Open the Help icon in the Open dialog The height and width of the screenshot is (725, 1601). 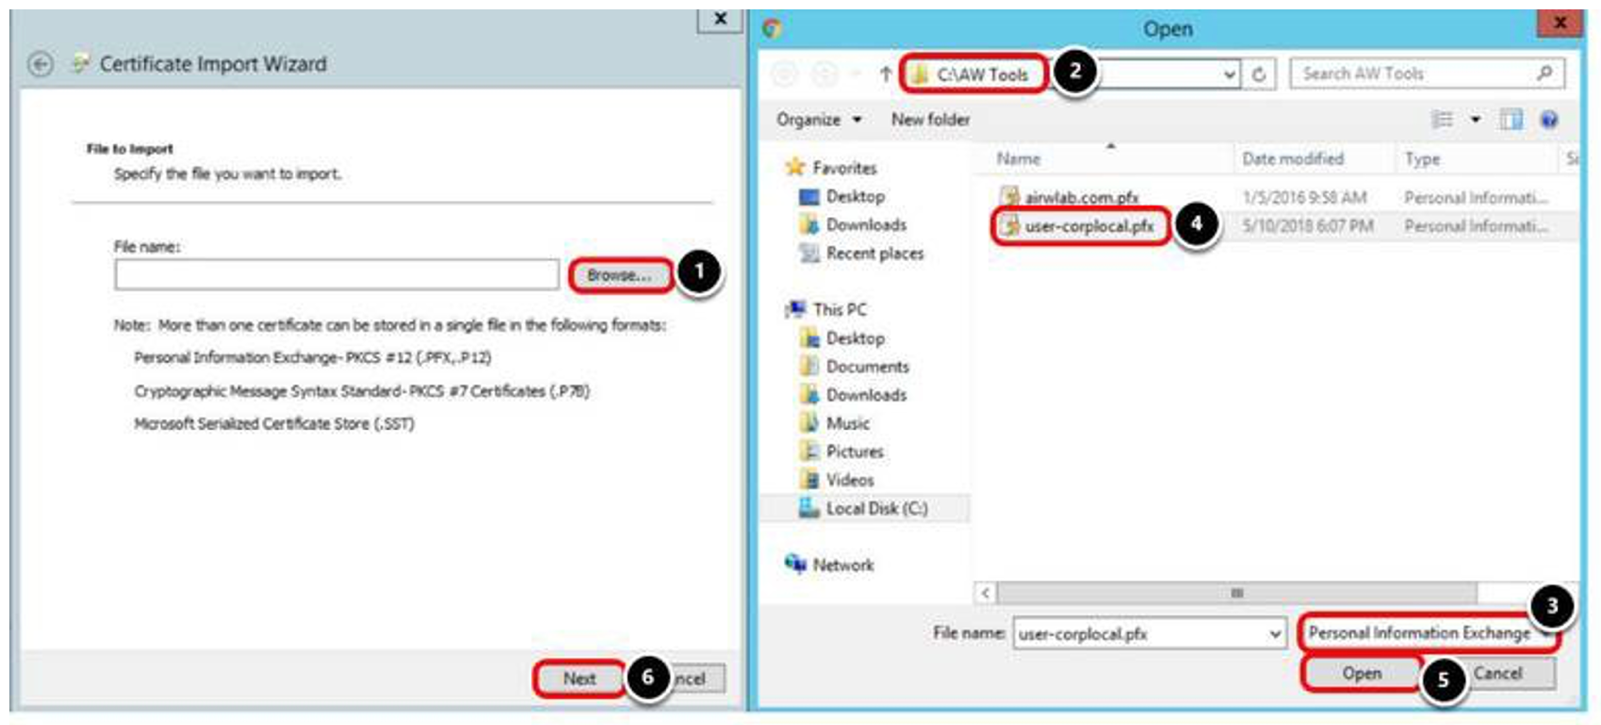tap(1548, 120)
